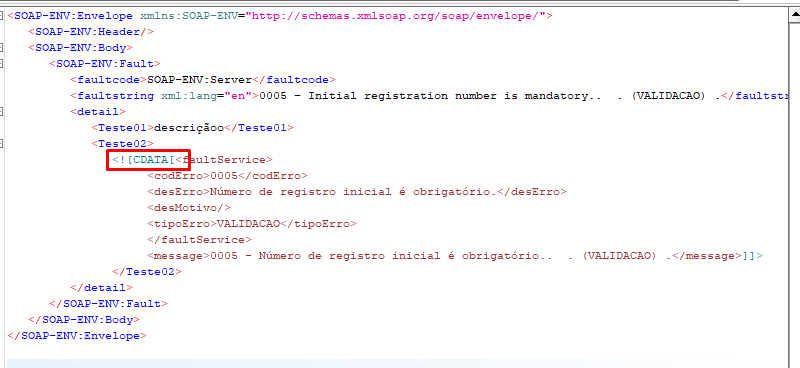Screen dimensions: 800x368
Task: Click the codErro value 0005
Action: (x=224, y=176)
